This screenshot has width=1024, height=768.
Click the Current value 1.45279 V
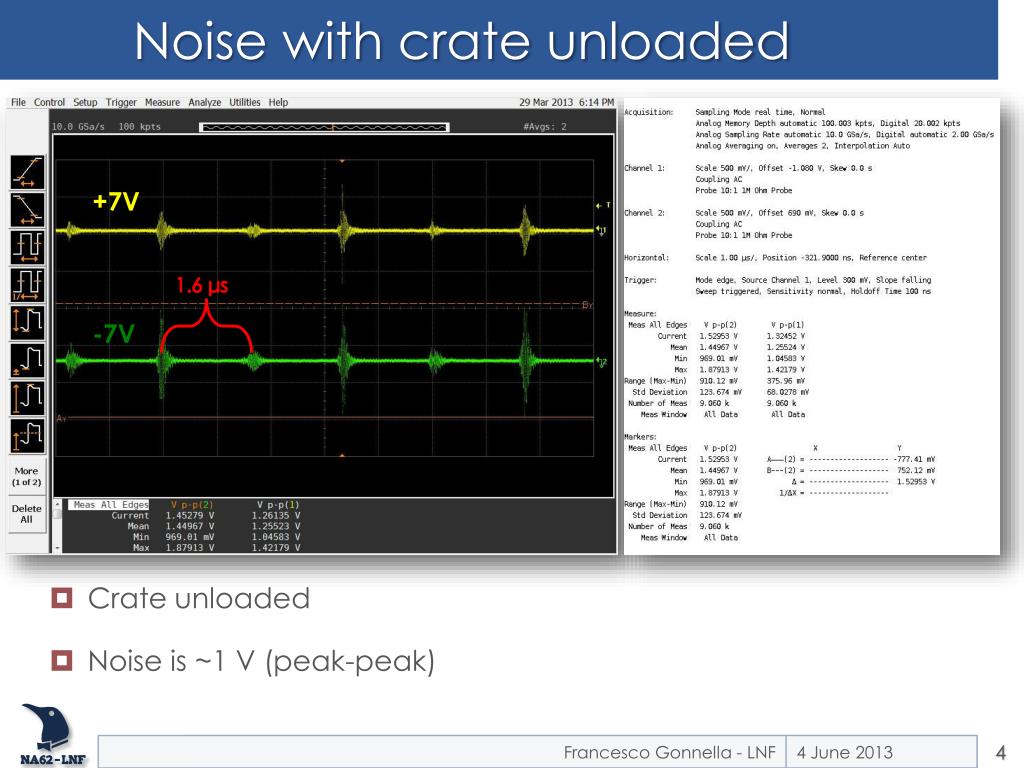pyautogui.click(x=189, y=515)
